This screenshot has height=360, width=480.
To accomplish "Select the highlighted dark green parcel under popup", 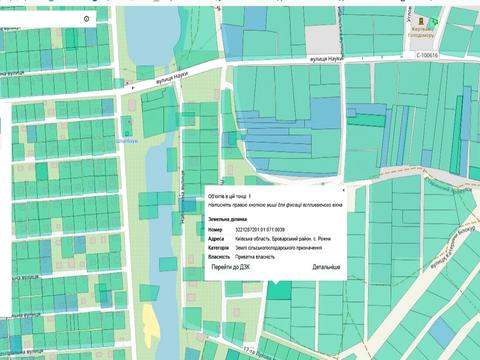I will pos(279,291).
